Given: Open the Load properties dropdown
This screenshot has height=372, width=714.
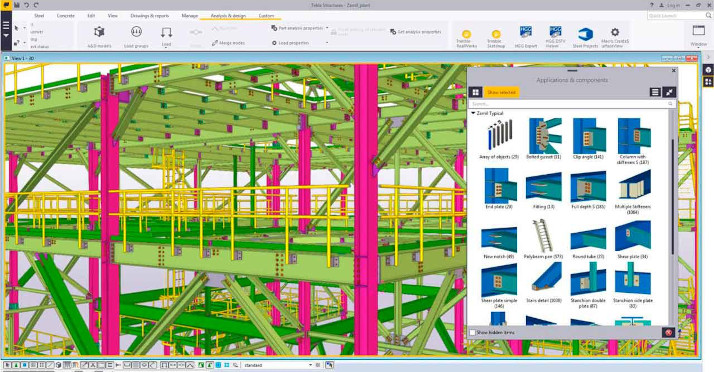Looking at the screenshot, I should [327, 43].
